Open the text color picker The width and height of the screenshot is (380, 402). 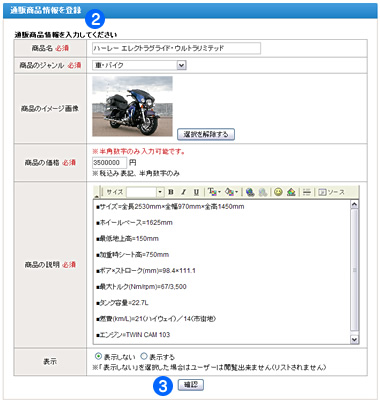click(214, 192)
